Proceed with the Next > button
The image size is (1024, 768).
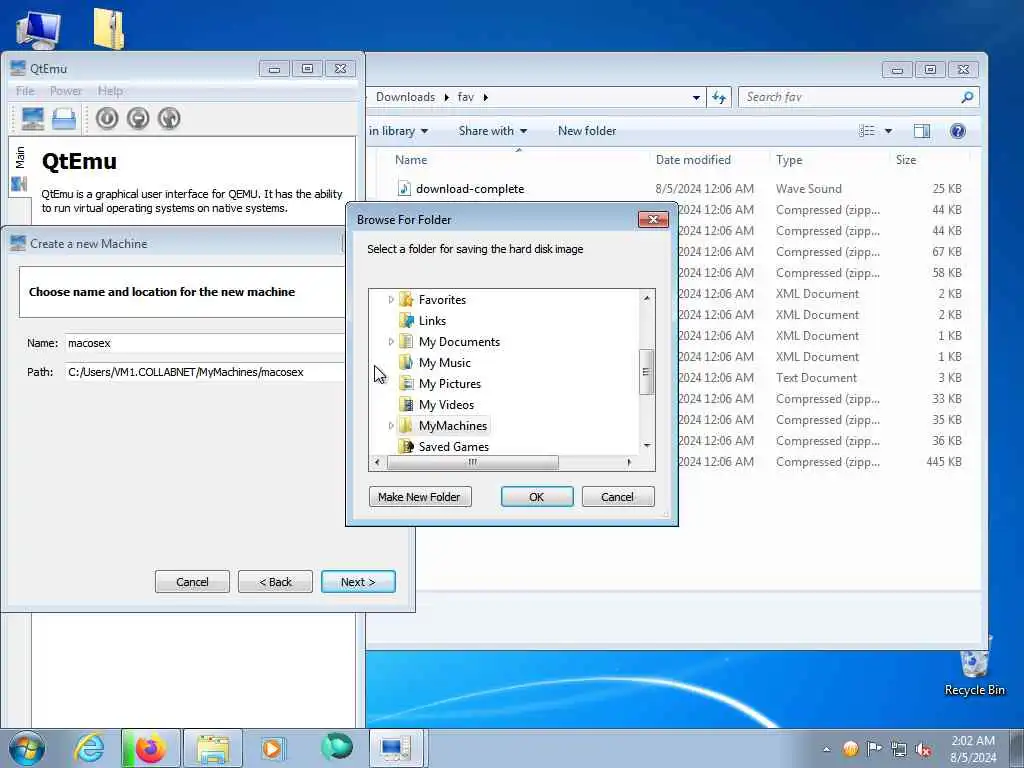[x=358, y=582]
